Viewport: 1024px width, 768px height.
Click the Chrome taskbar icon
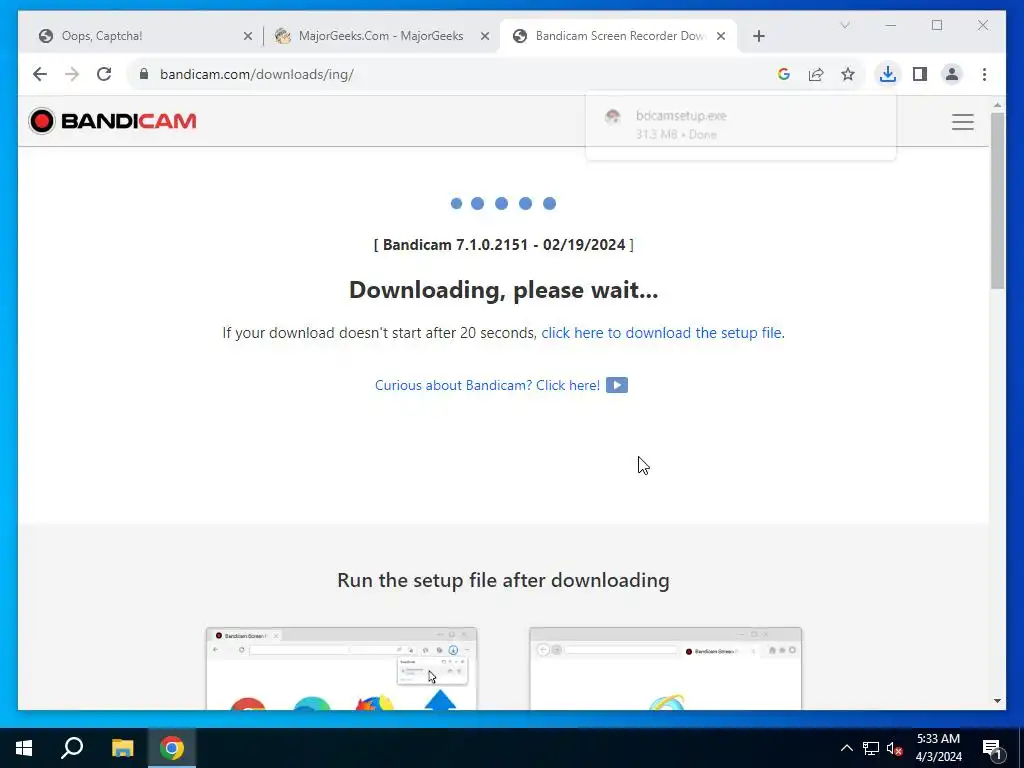click(x=172, y=748)
